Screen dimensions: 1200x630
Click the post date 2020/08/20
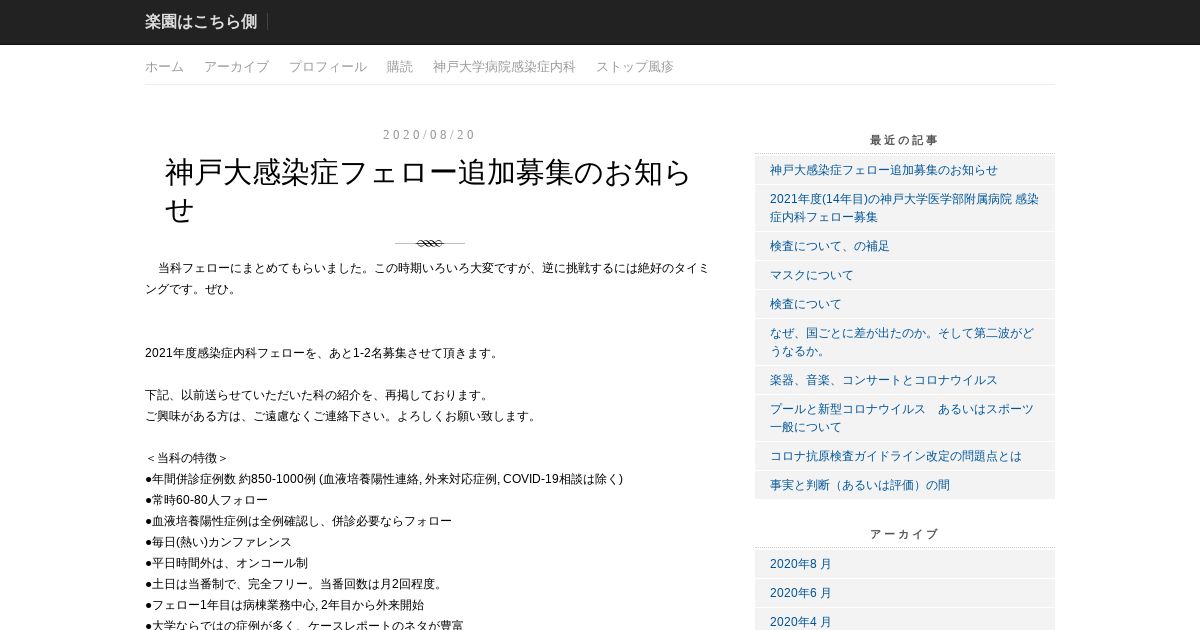(430, 135)
